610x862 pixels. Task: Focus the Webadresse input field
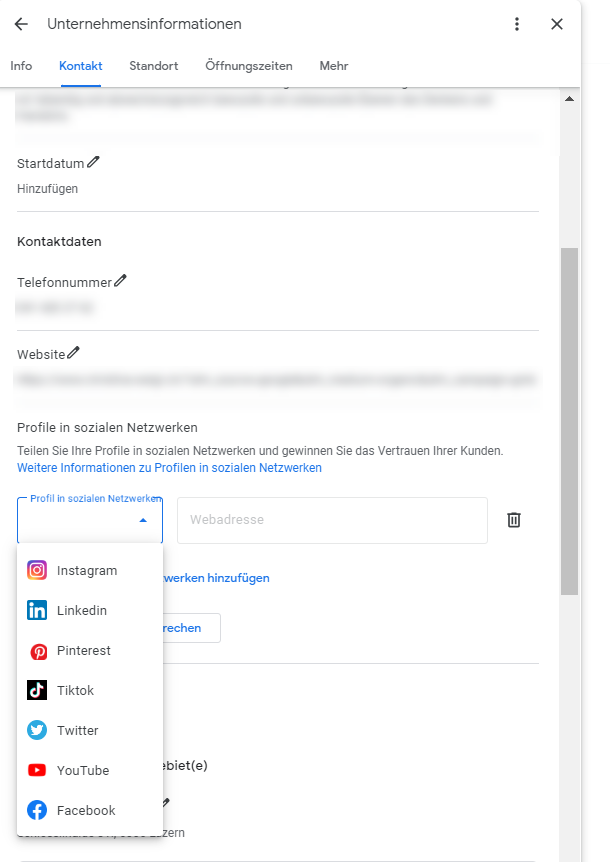[x=332, y=520]
